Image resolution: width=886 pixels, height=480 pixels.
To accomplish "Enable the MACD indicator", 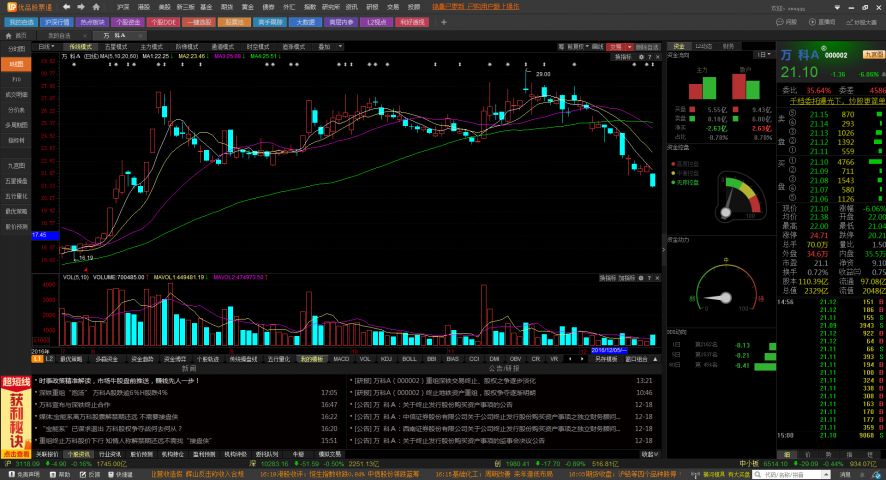I will pos(341,359).
